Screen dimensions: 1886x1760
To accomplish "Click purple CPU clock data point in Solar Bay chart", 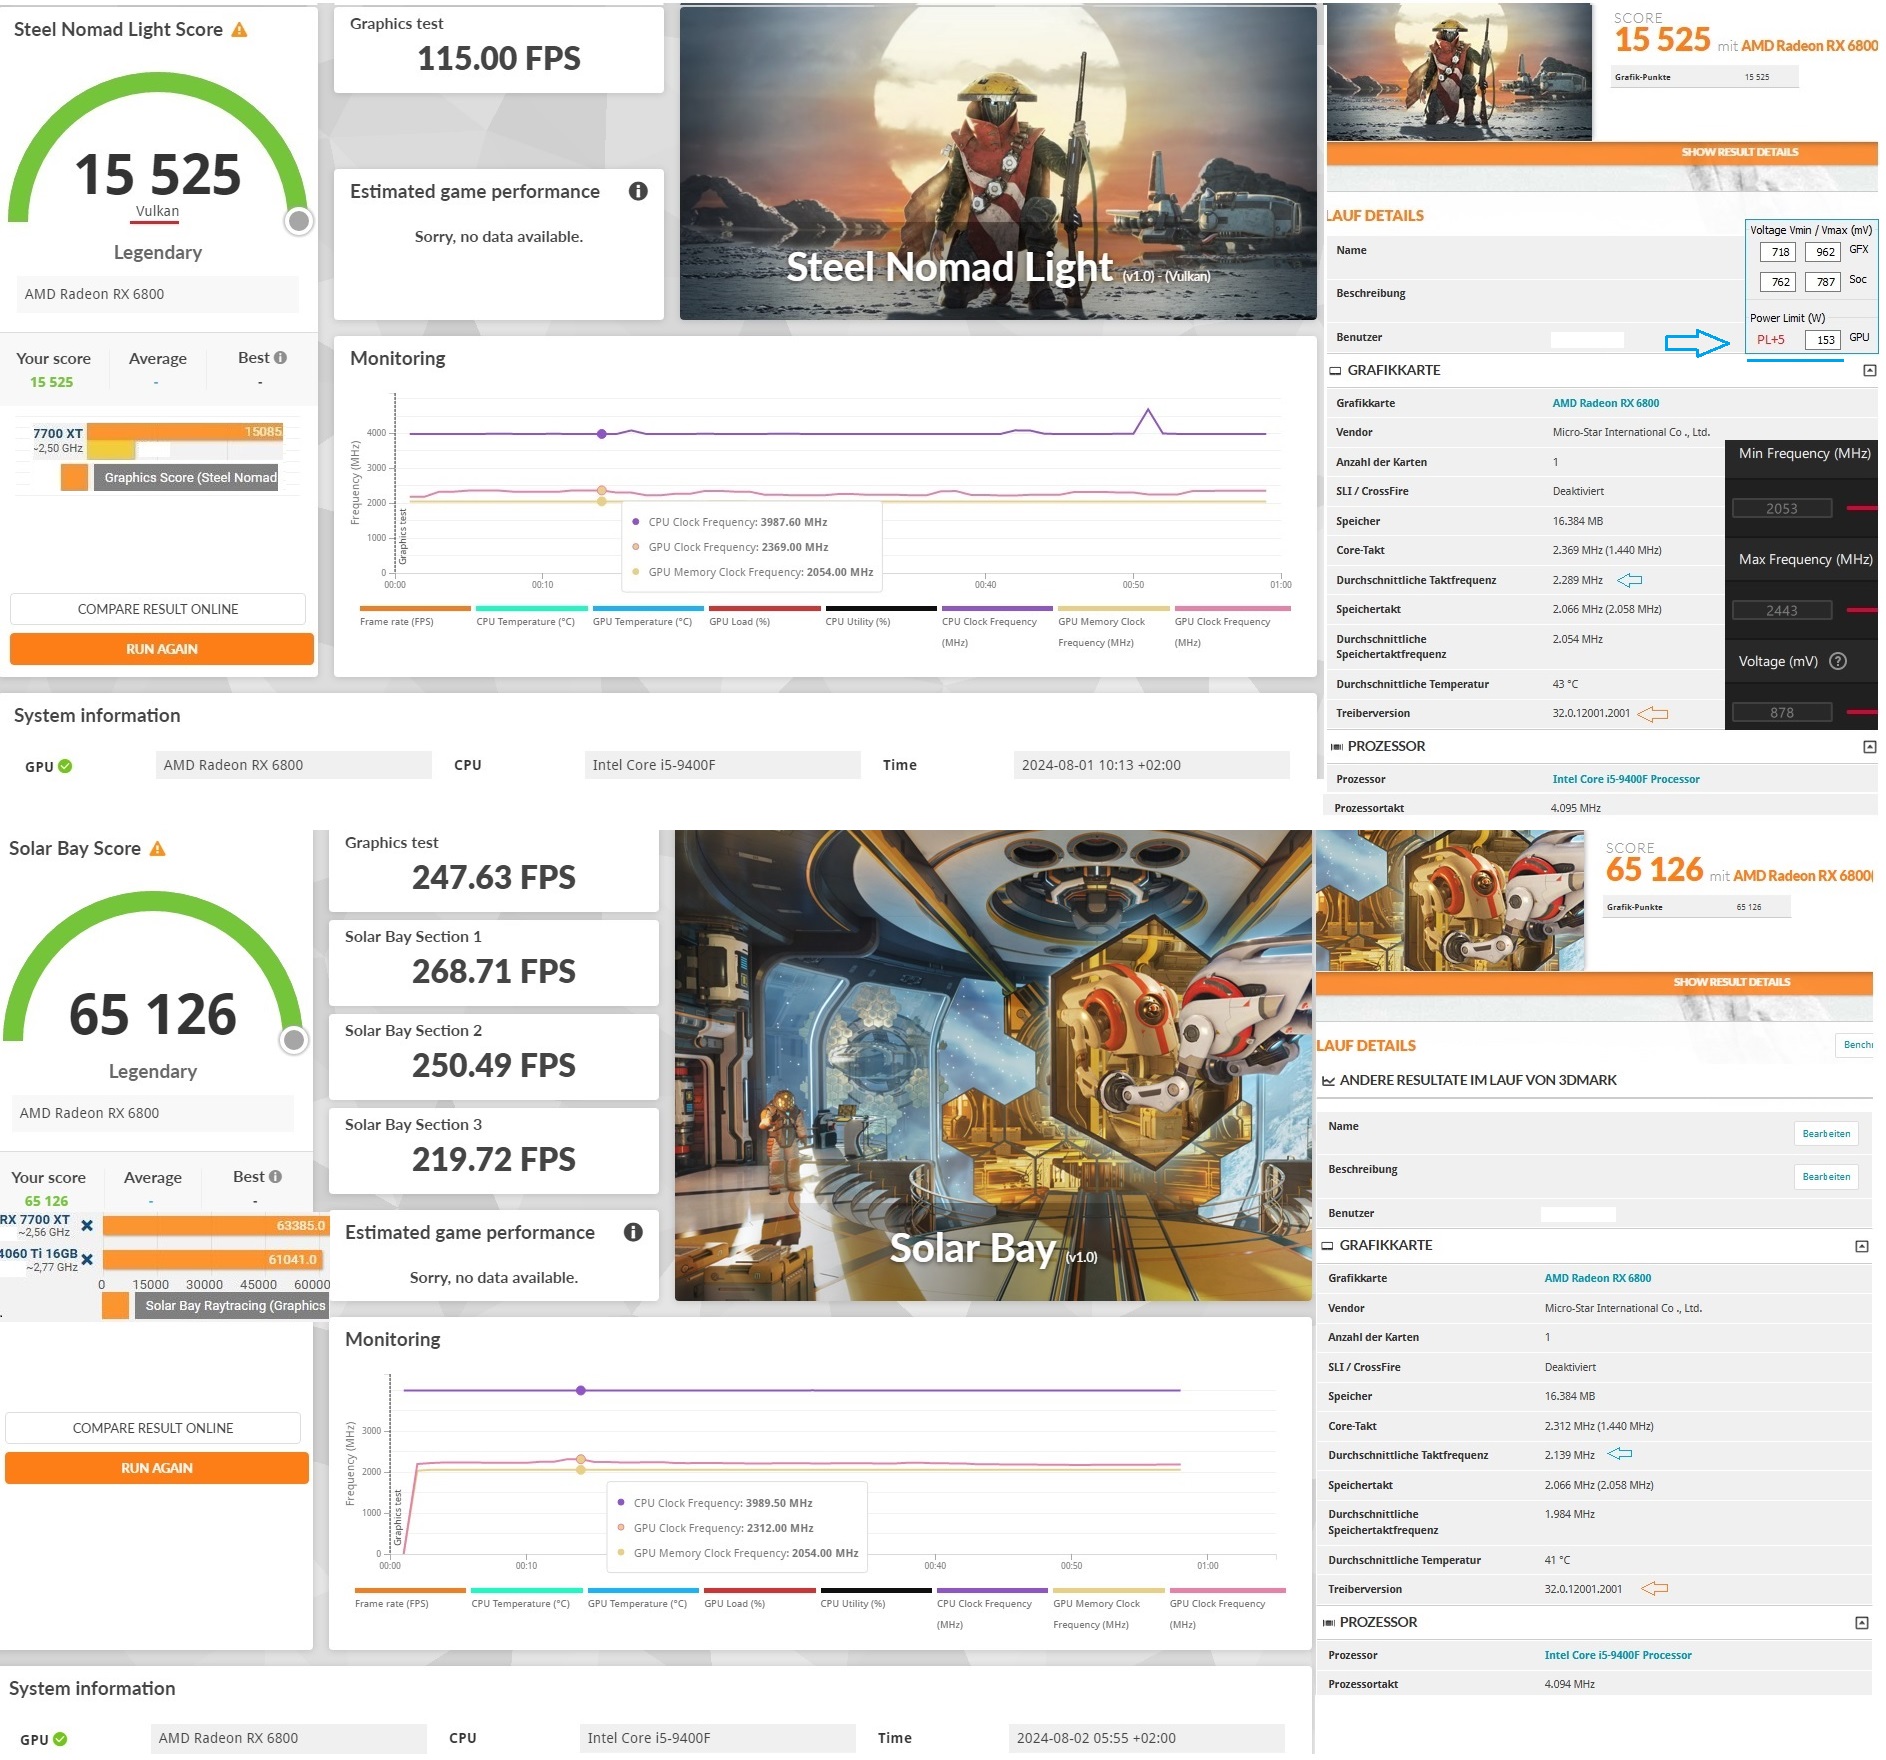I will (581, 1391).
